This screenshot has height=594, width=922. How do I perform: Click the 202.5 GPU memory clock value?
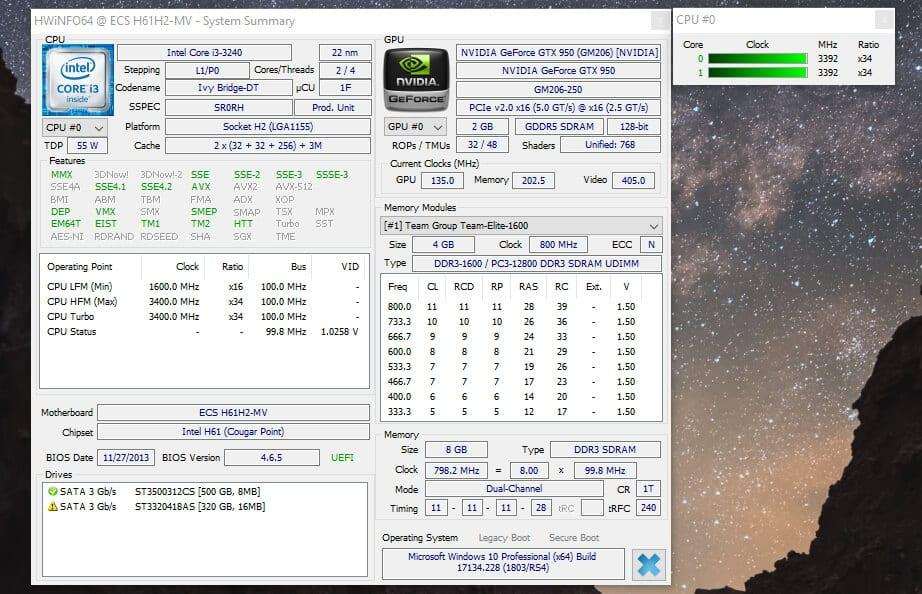533,181
